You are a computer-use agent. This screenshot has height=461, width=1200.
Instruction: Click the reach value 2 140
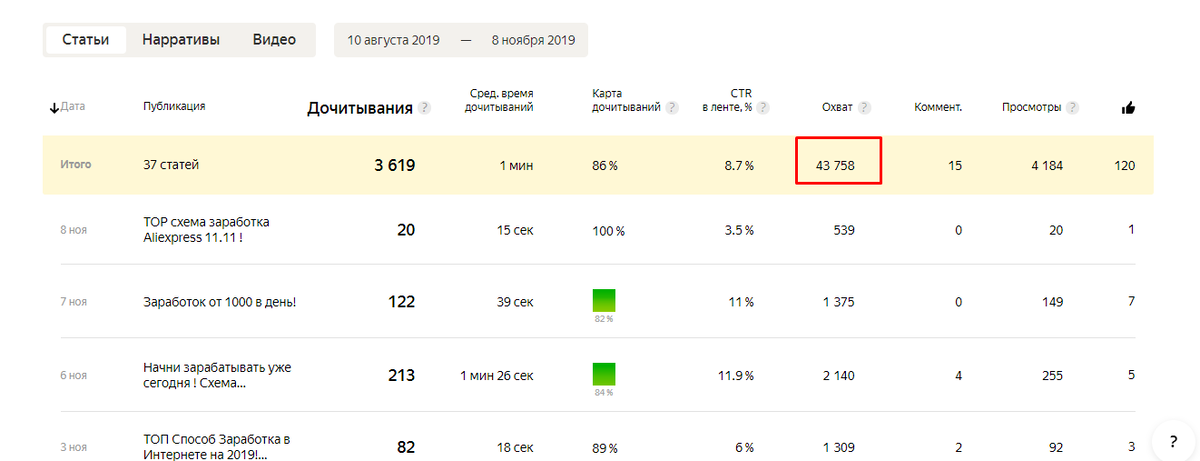839,375
